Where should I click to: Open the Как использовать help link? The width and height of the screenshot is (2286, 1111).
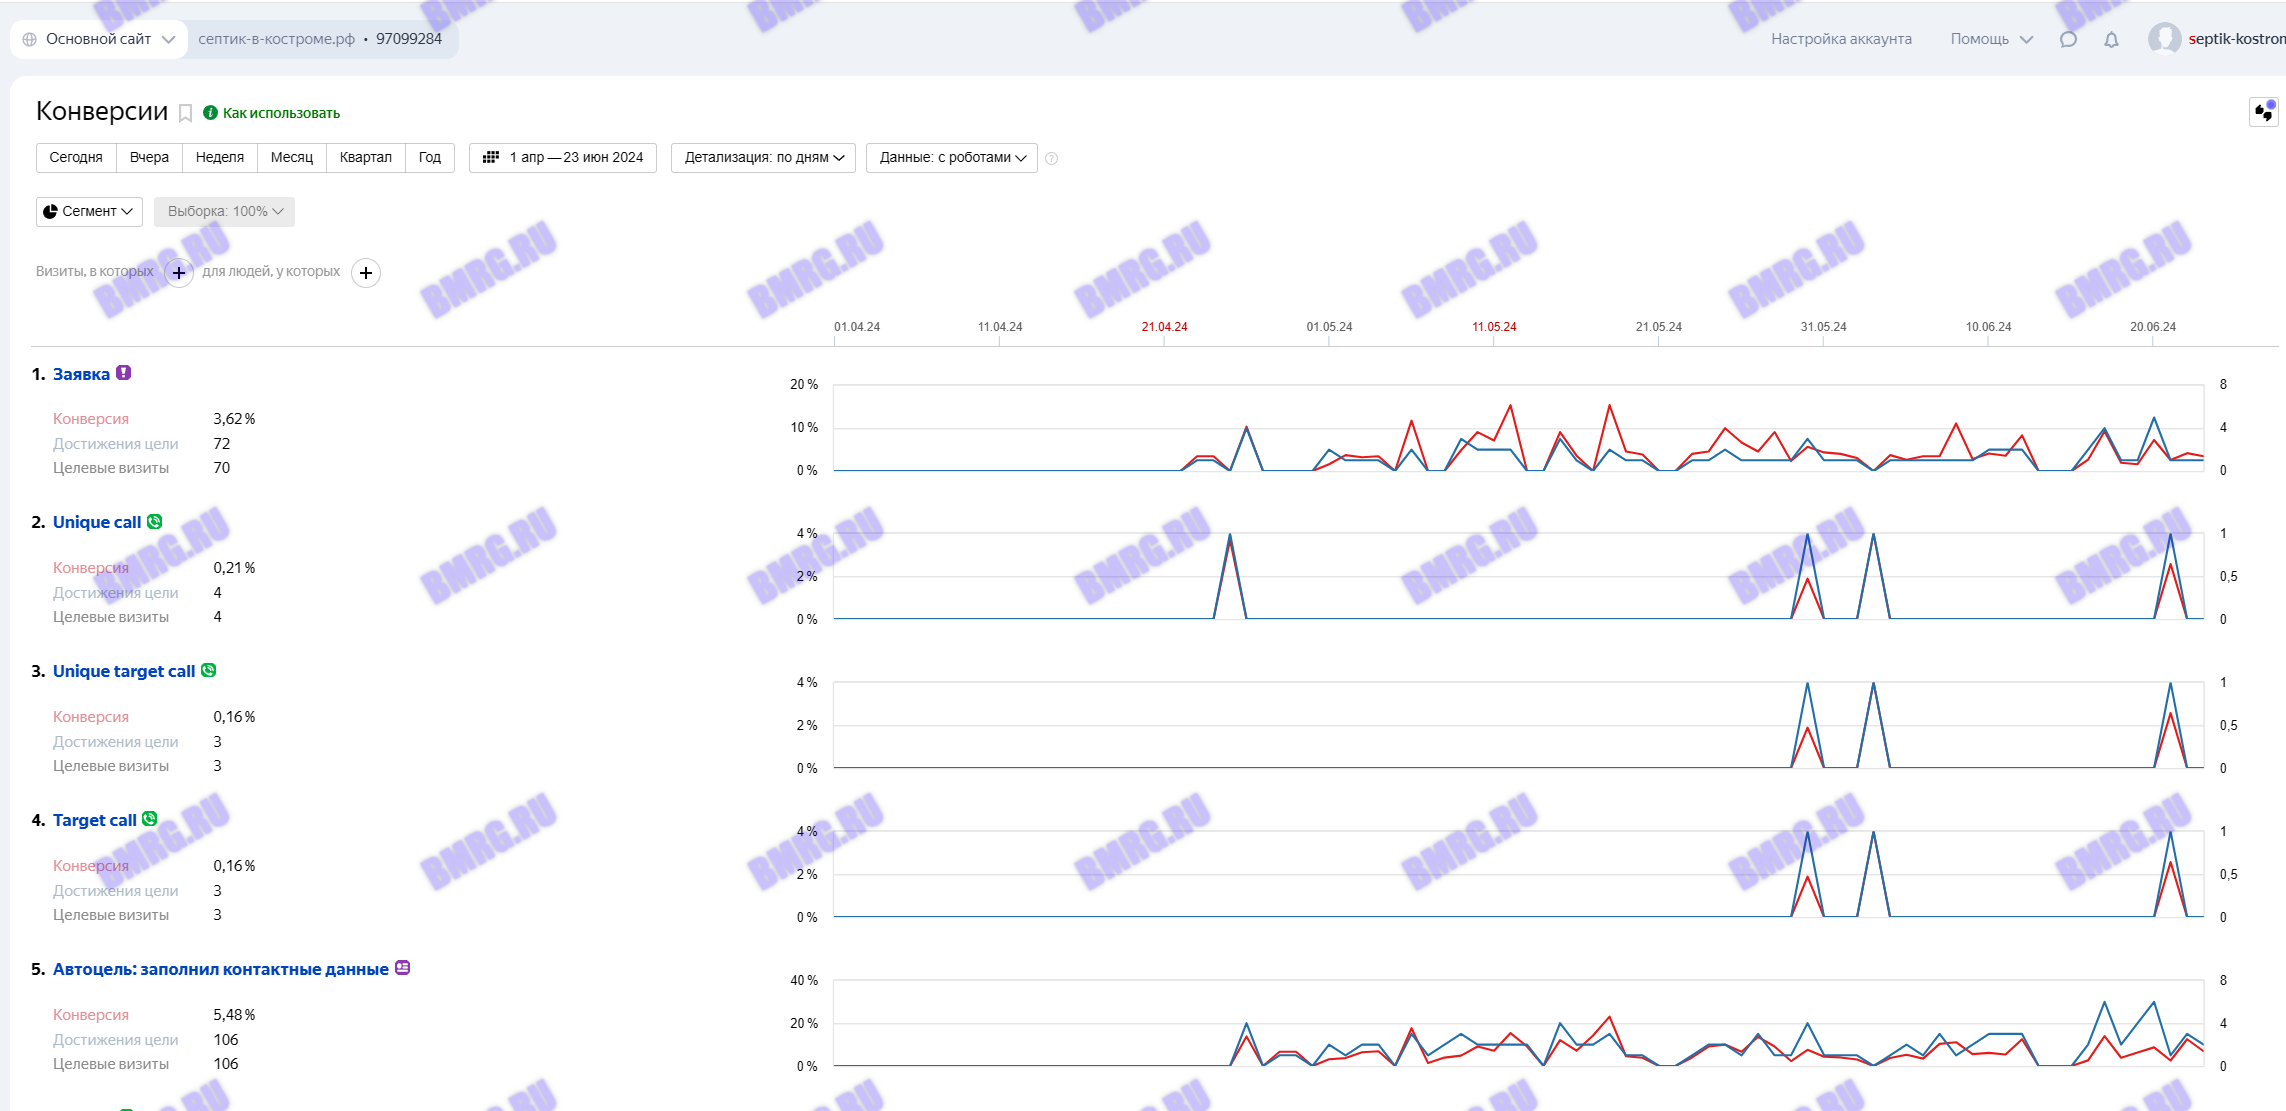280,113
